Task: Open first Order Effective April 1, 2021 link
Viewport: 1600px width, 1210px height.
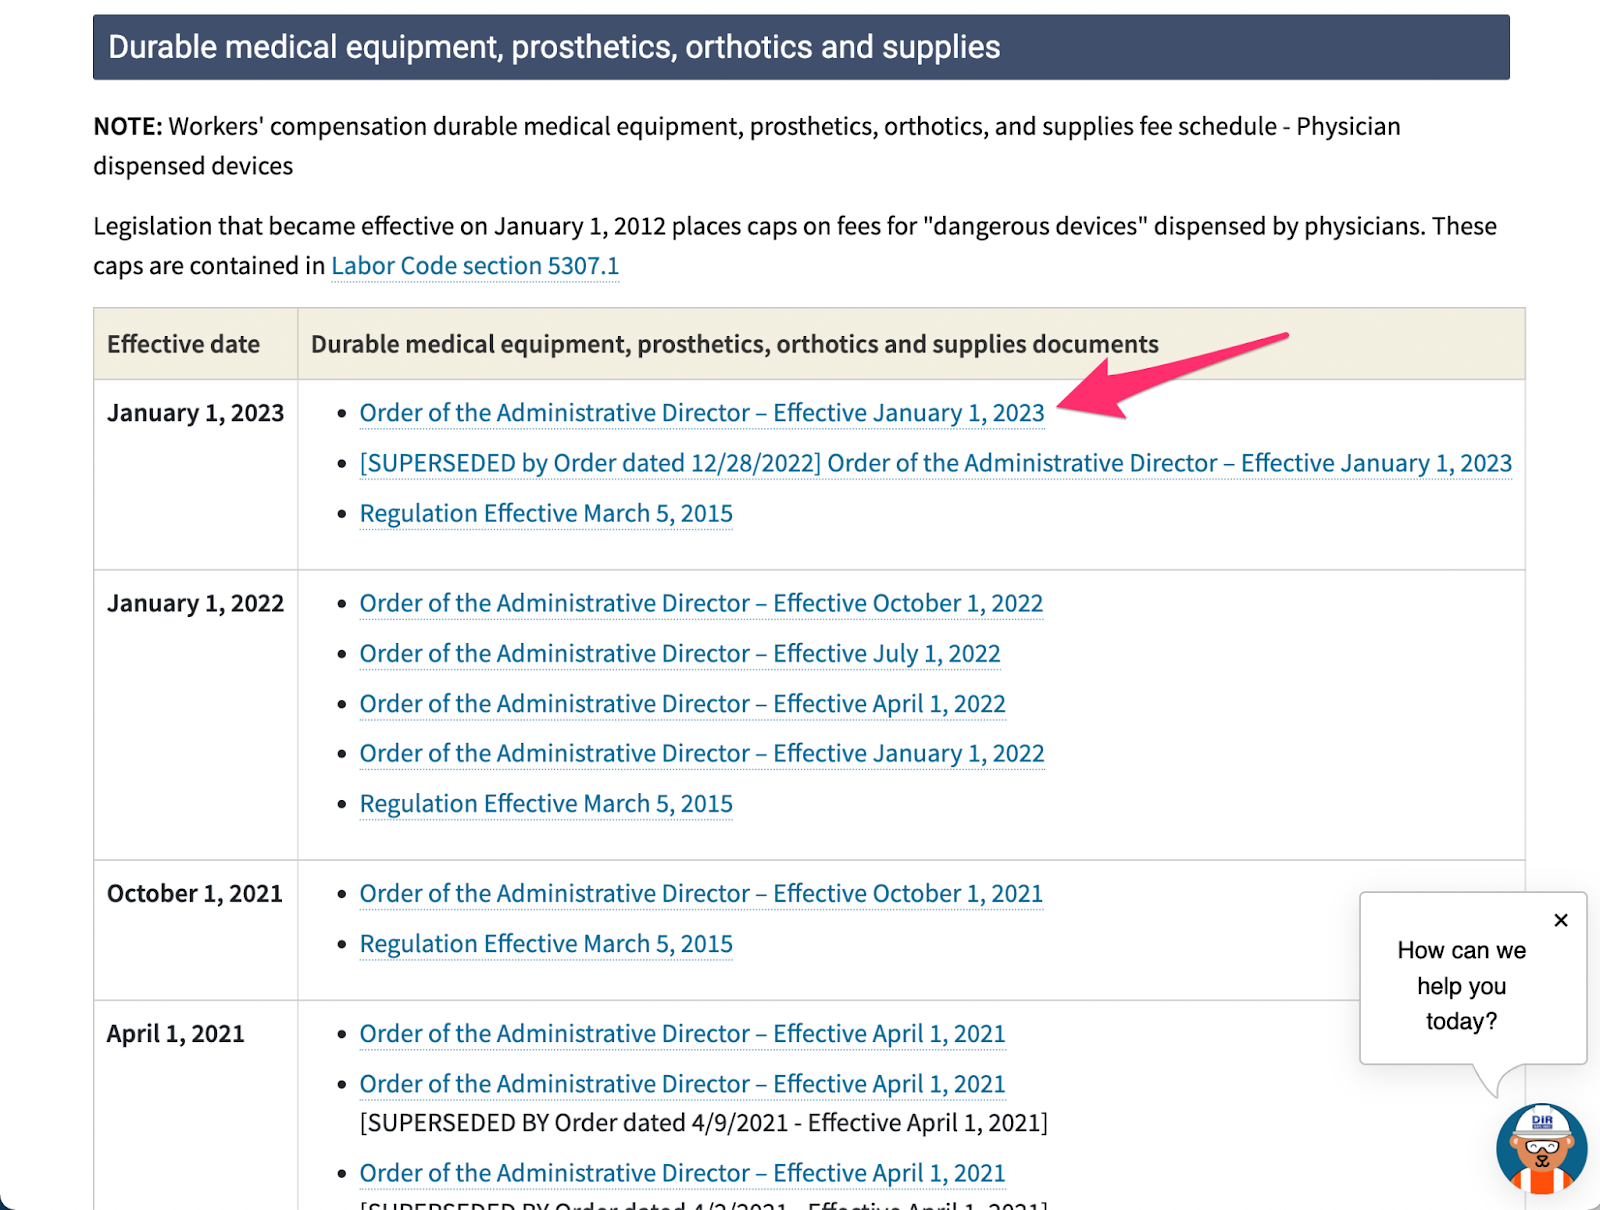Action: coord(683,1033)
